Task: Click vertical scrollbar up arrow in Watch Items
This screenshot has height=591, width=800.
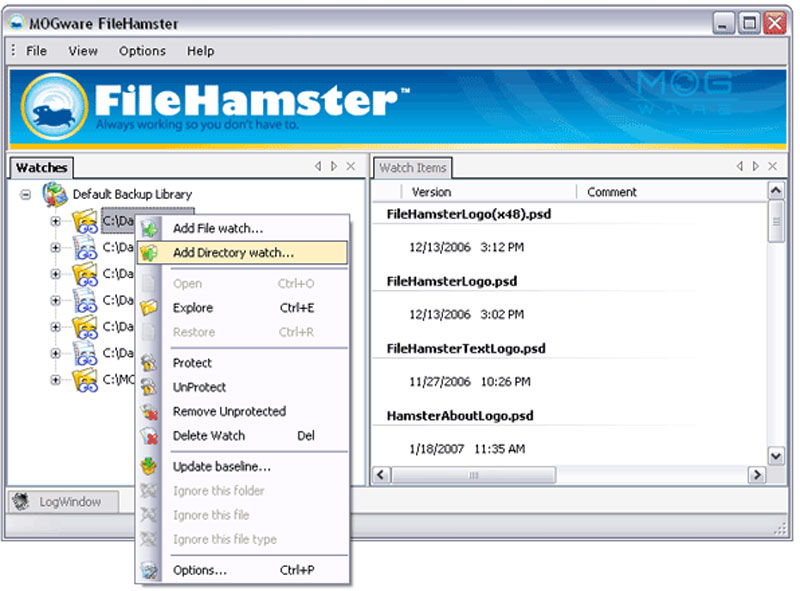Action: point(776,191)
